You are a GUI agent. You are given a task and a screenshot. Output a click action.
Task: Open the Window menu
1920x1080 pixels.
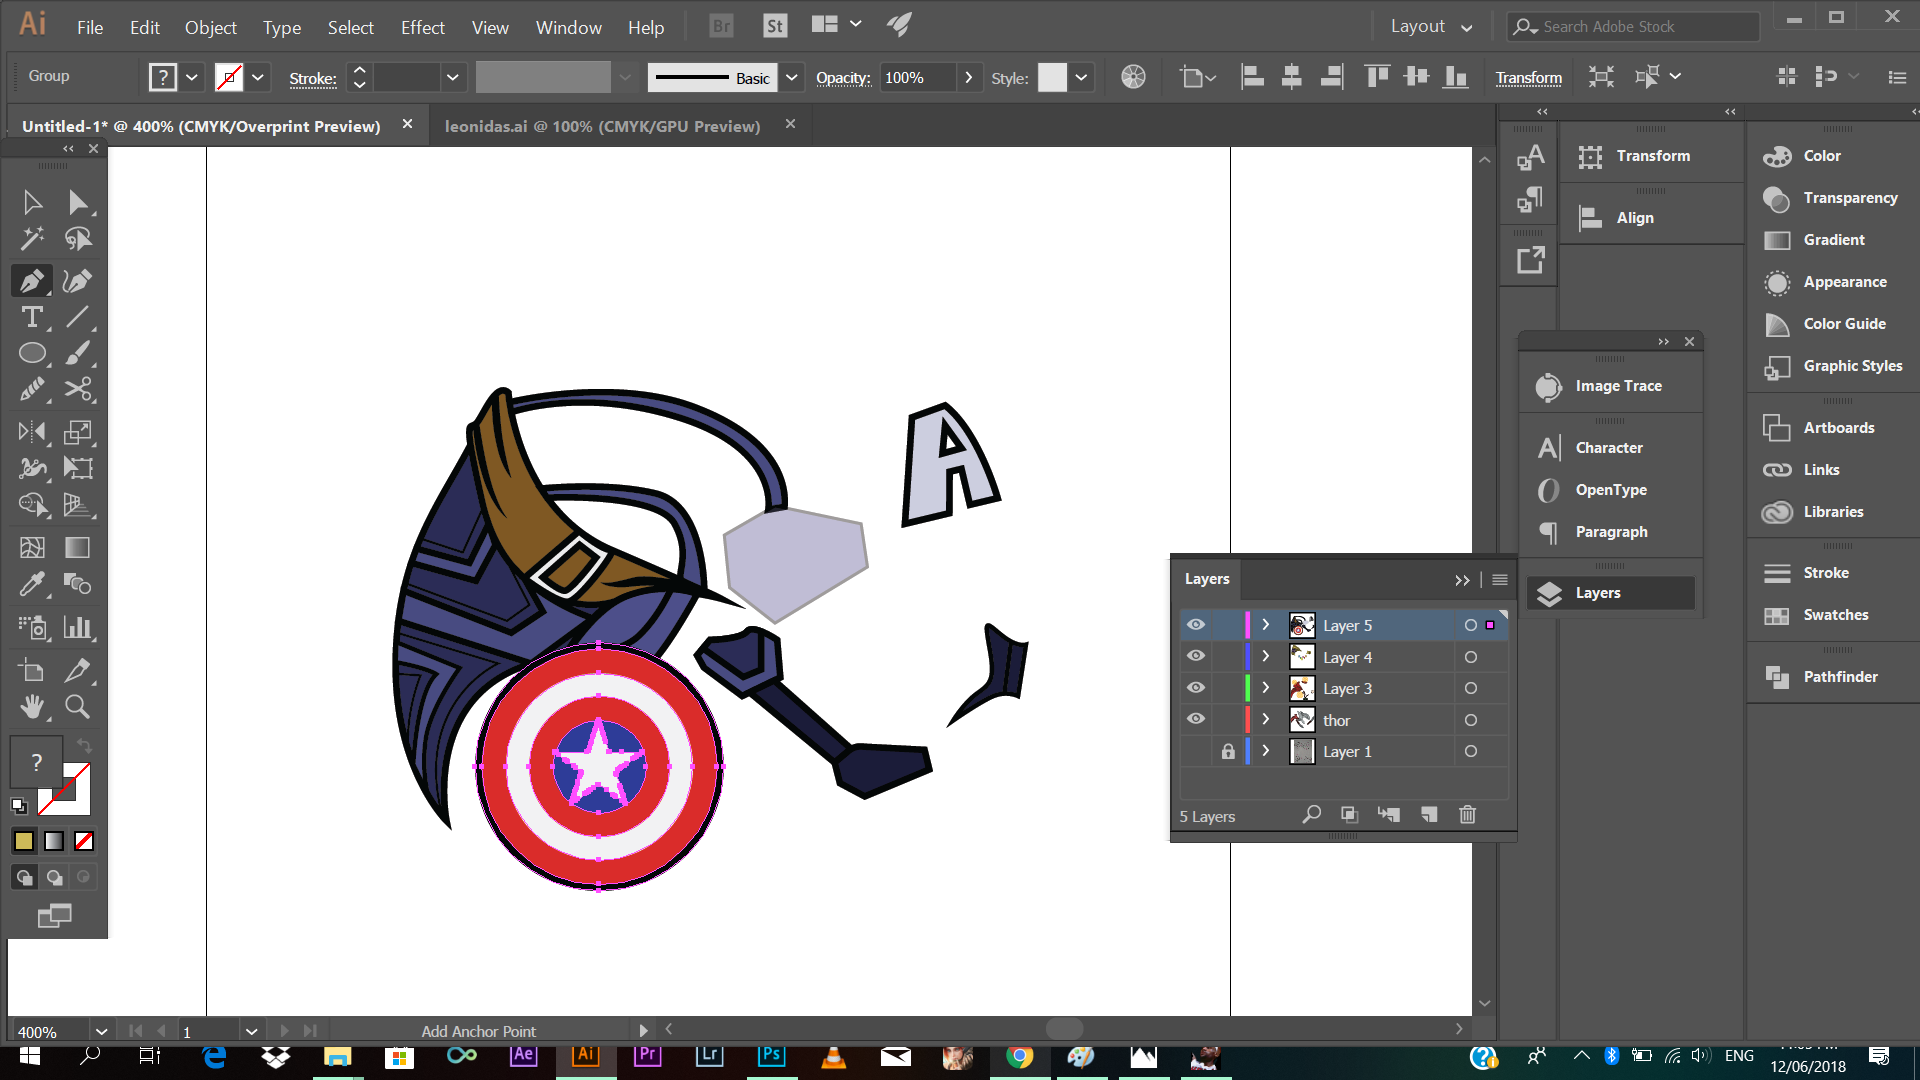pos(568,27)
